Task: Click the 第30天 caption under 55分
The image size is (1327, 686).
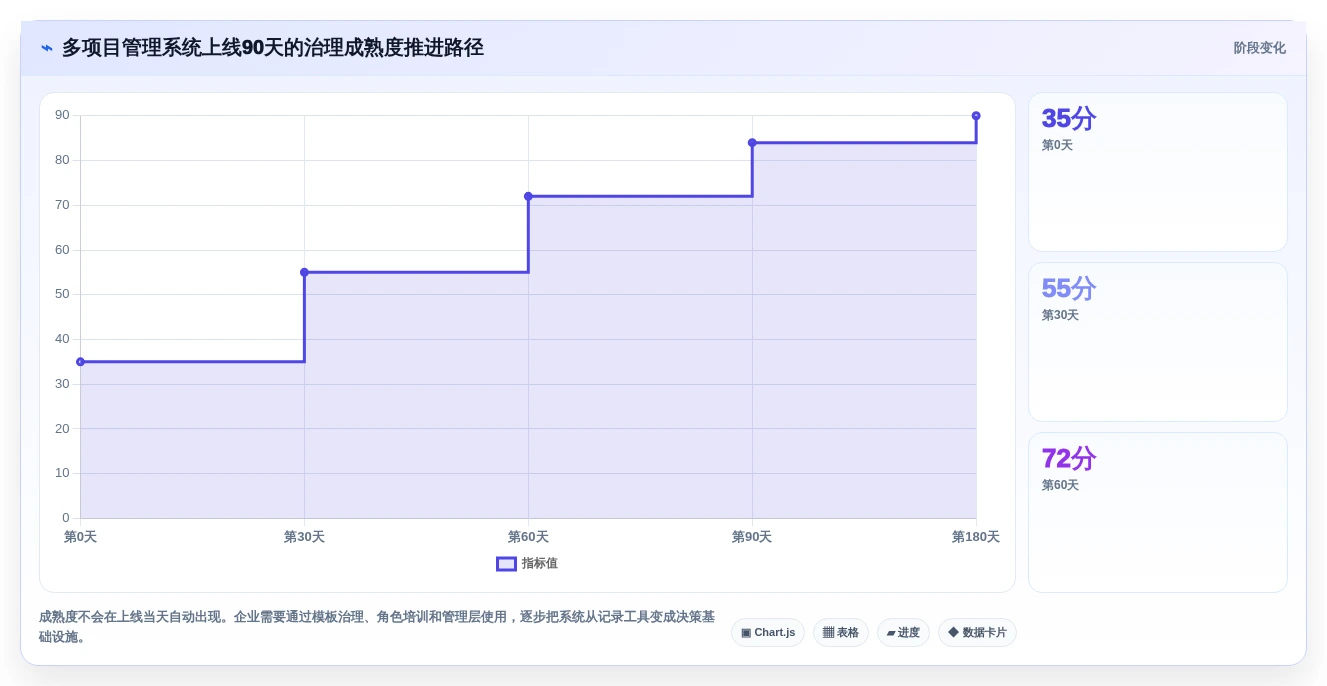Action: click(x=1060, y=315)
